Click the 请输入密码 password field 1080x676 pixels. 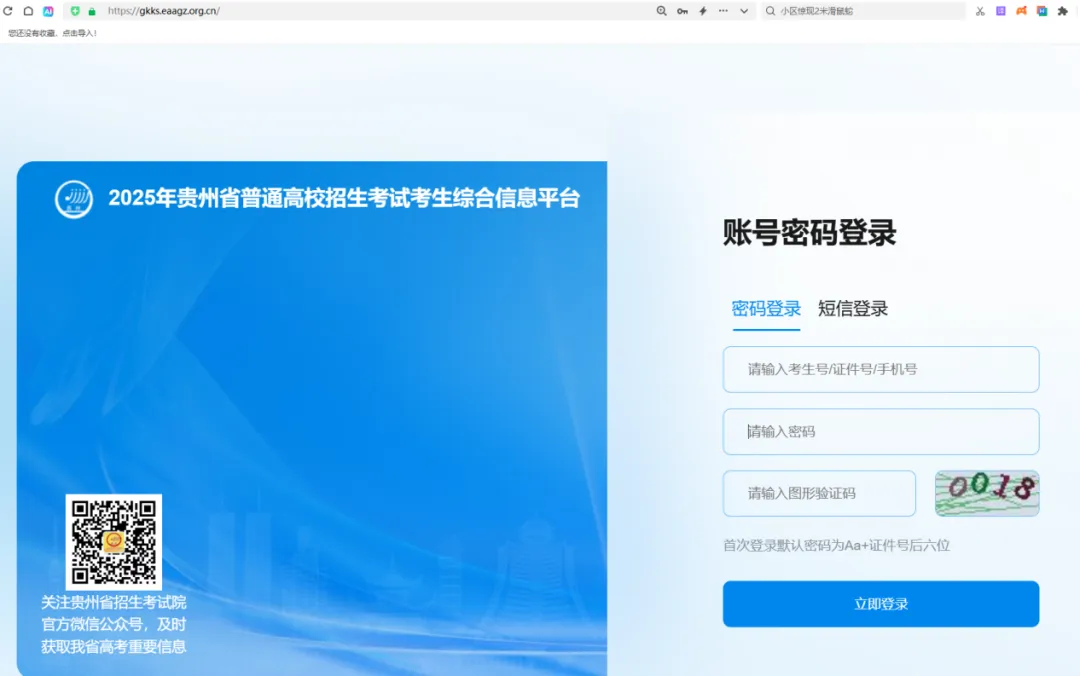pyautogui.click(x=880, y=432)
